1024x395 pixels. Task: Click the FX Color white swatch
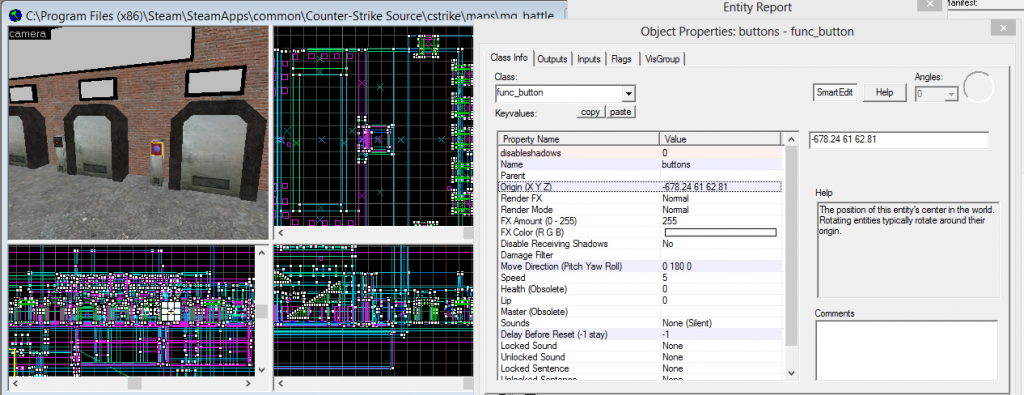point(720,232)
